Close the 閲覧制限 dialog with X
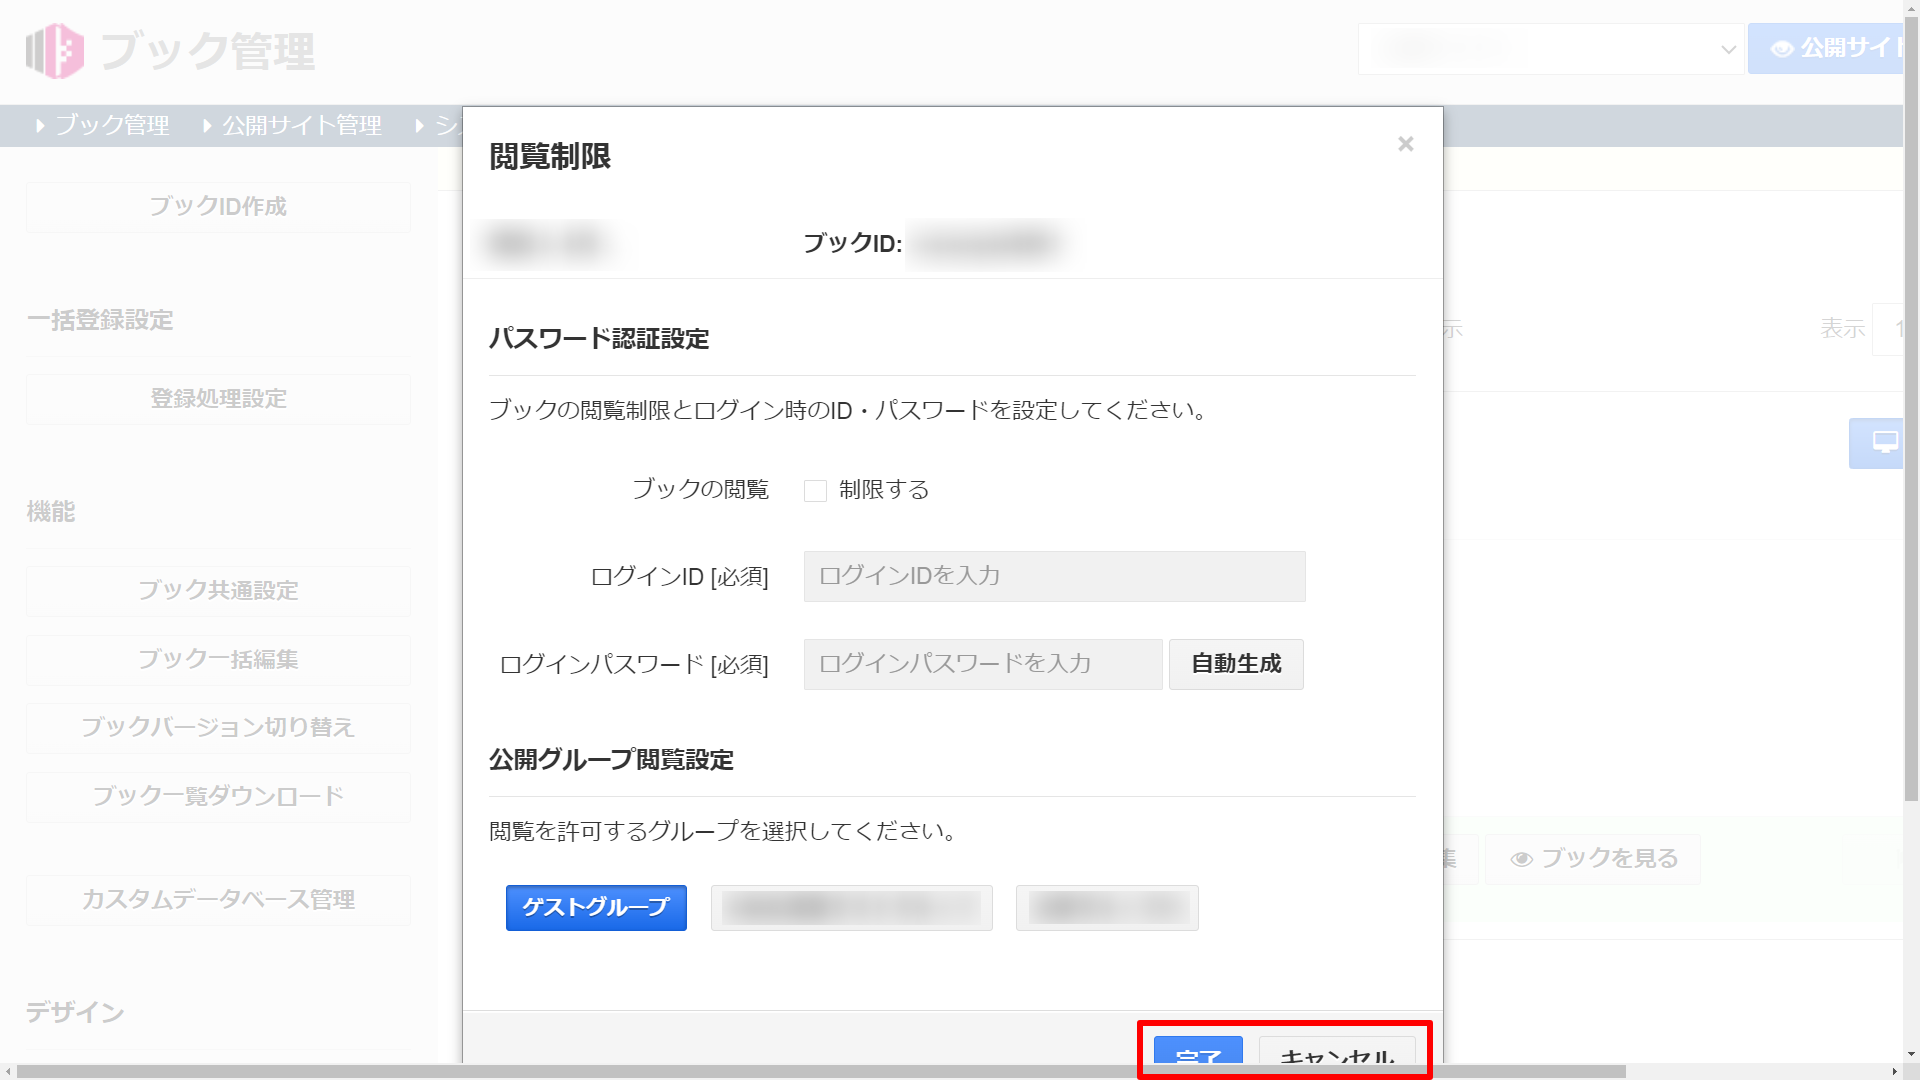Viewport: 1920px width, 1080px height. click(x=1405, y=144)
